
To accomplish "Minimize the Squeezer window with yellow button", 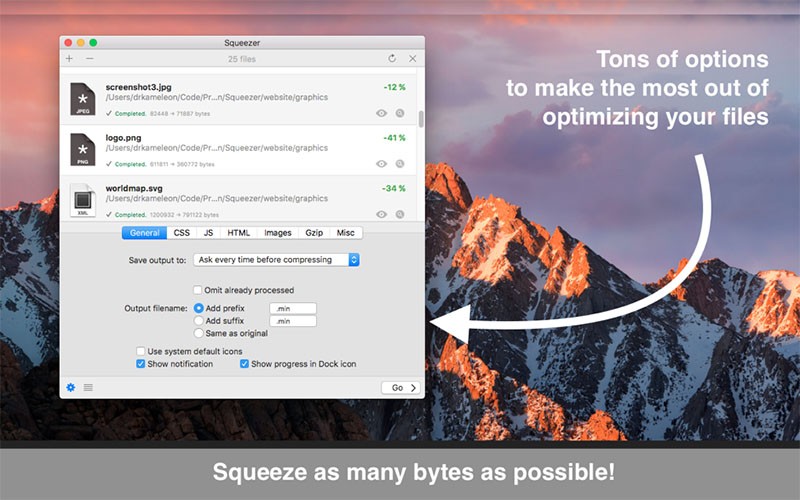I will click(x=81, y=43).
